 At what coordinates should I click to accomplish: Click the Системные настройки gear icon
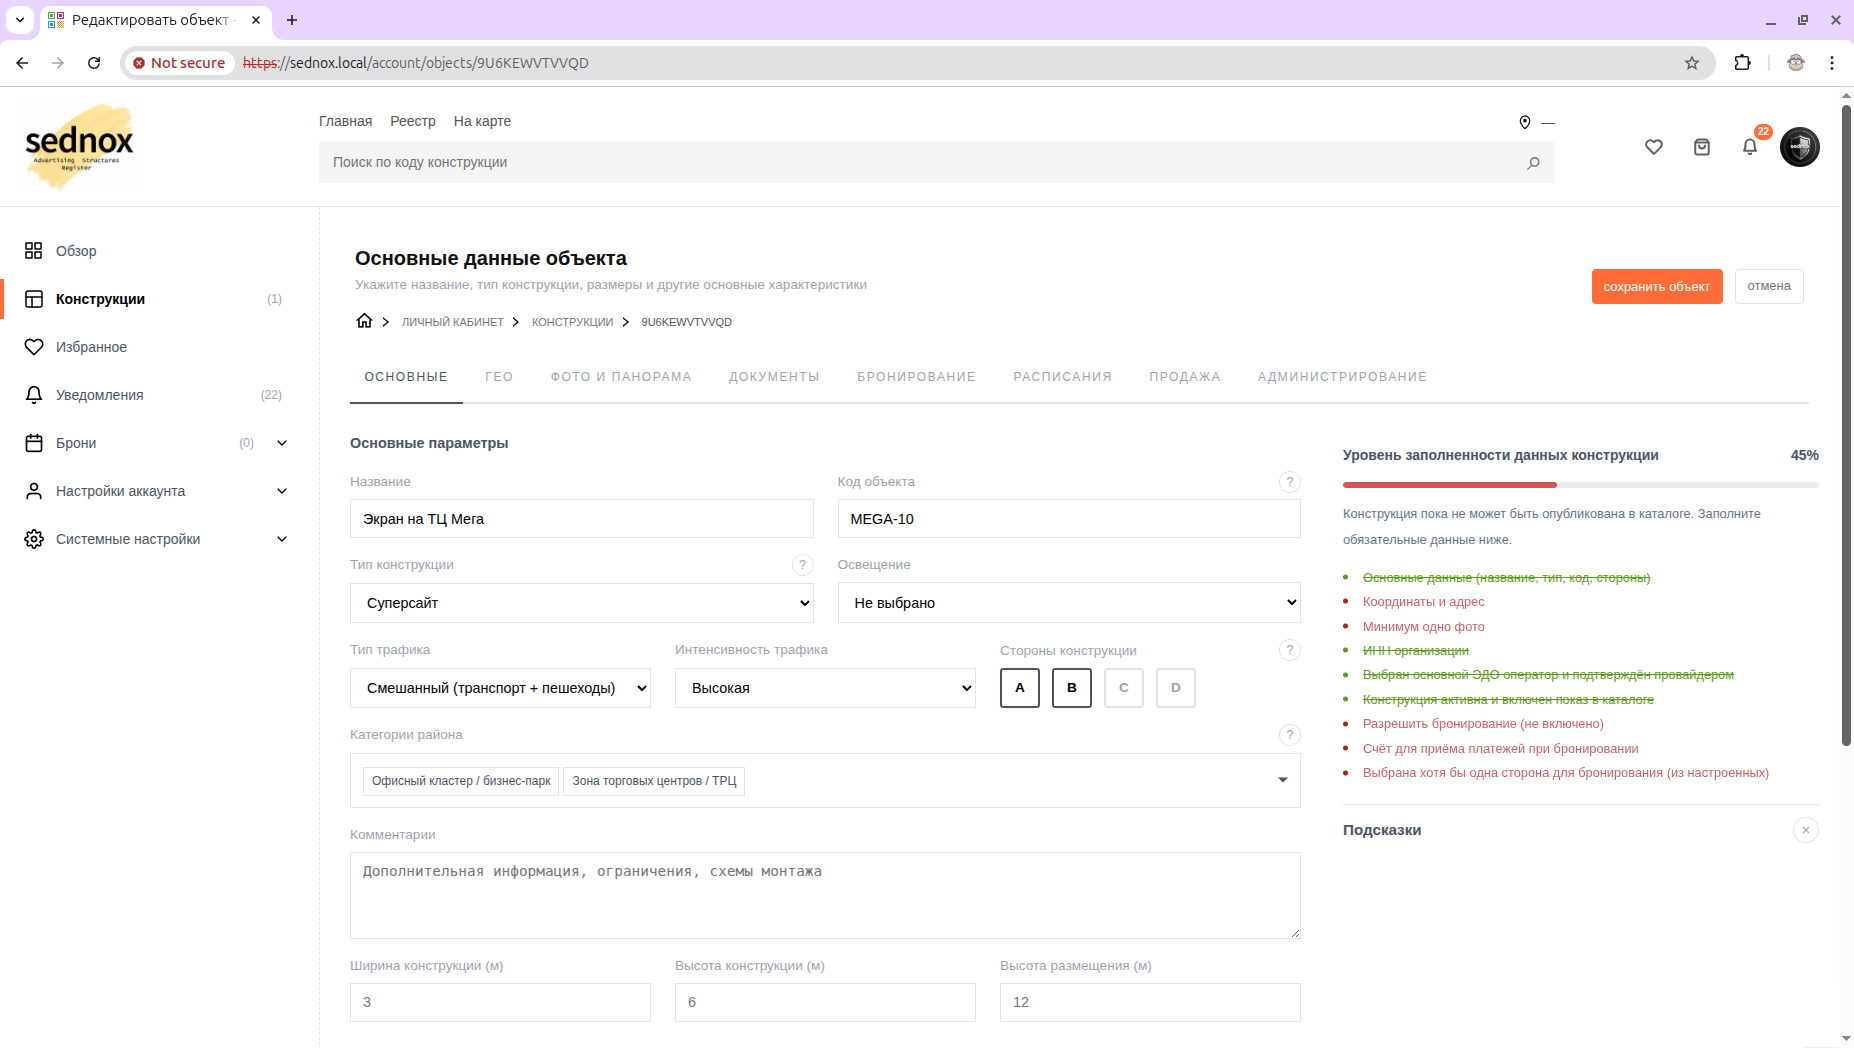click(34, 539)
